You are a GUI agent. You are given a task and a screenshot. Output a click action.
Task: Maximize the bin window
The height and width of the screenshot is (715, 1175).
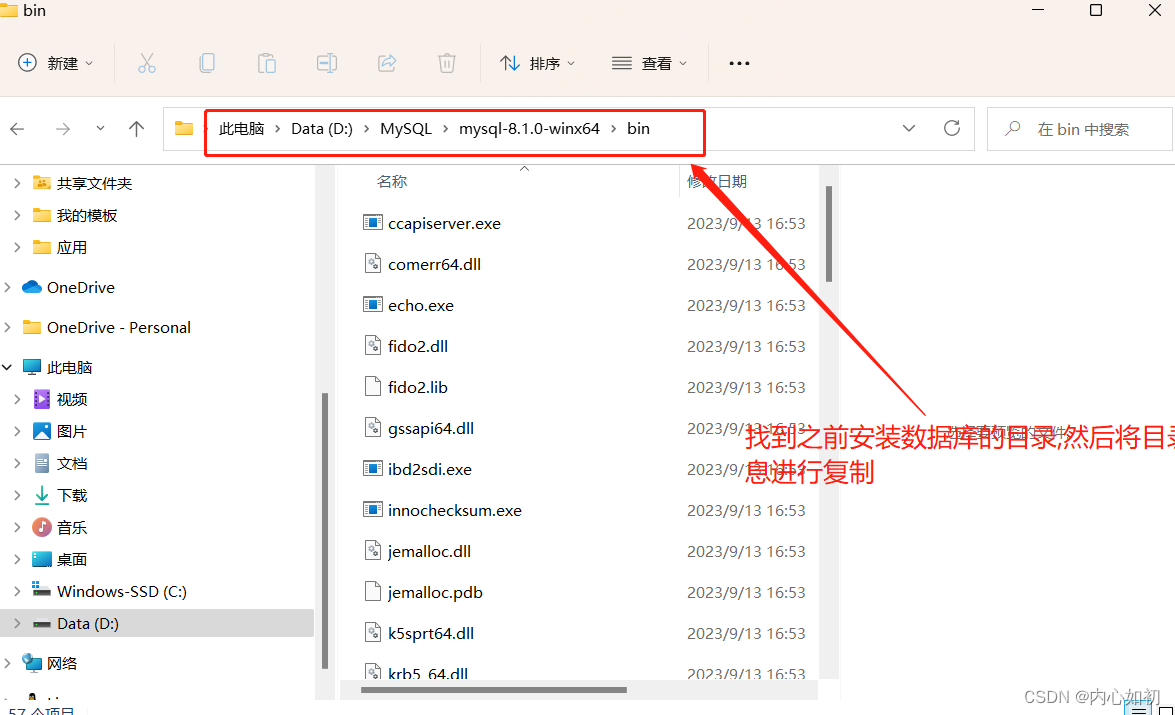point(1096,10)
